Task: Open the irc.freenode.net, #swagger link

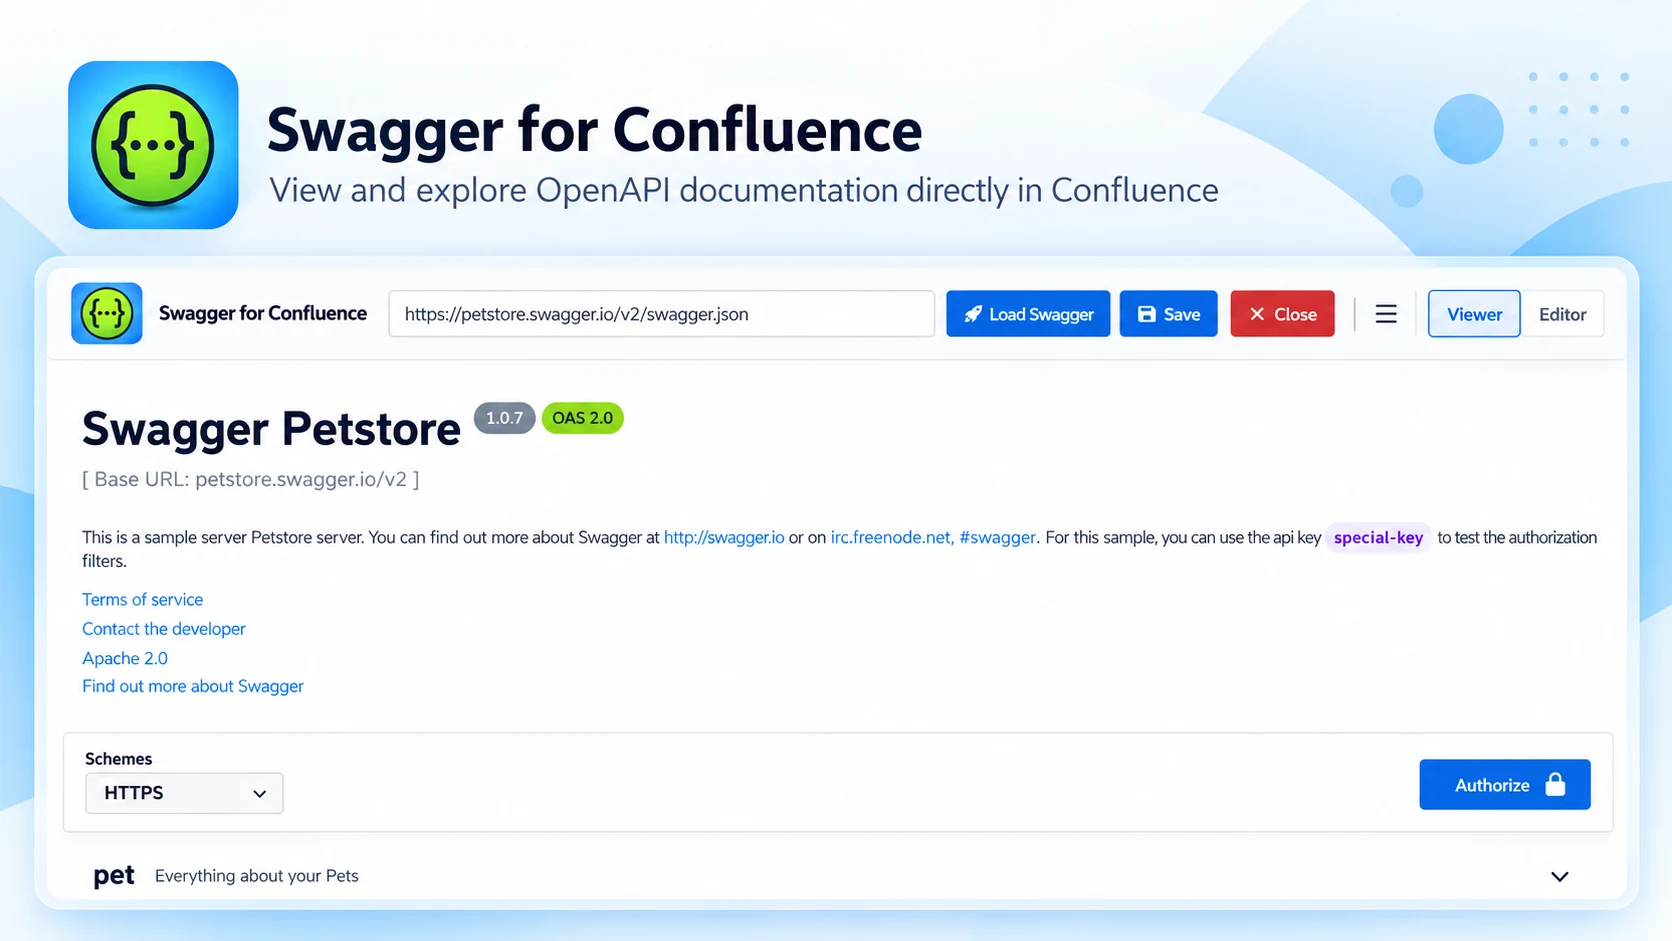Action: (x=933, y=537)
